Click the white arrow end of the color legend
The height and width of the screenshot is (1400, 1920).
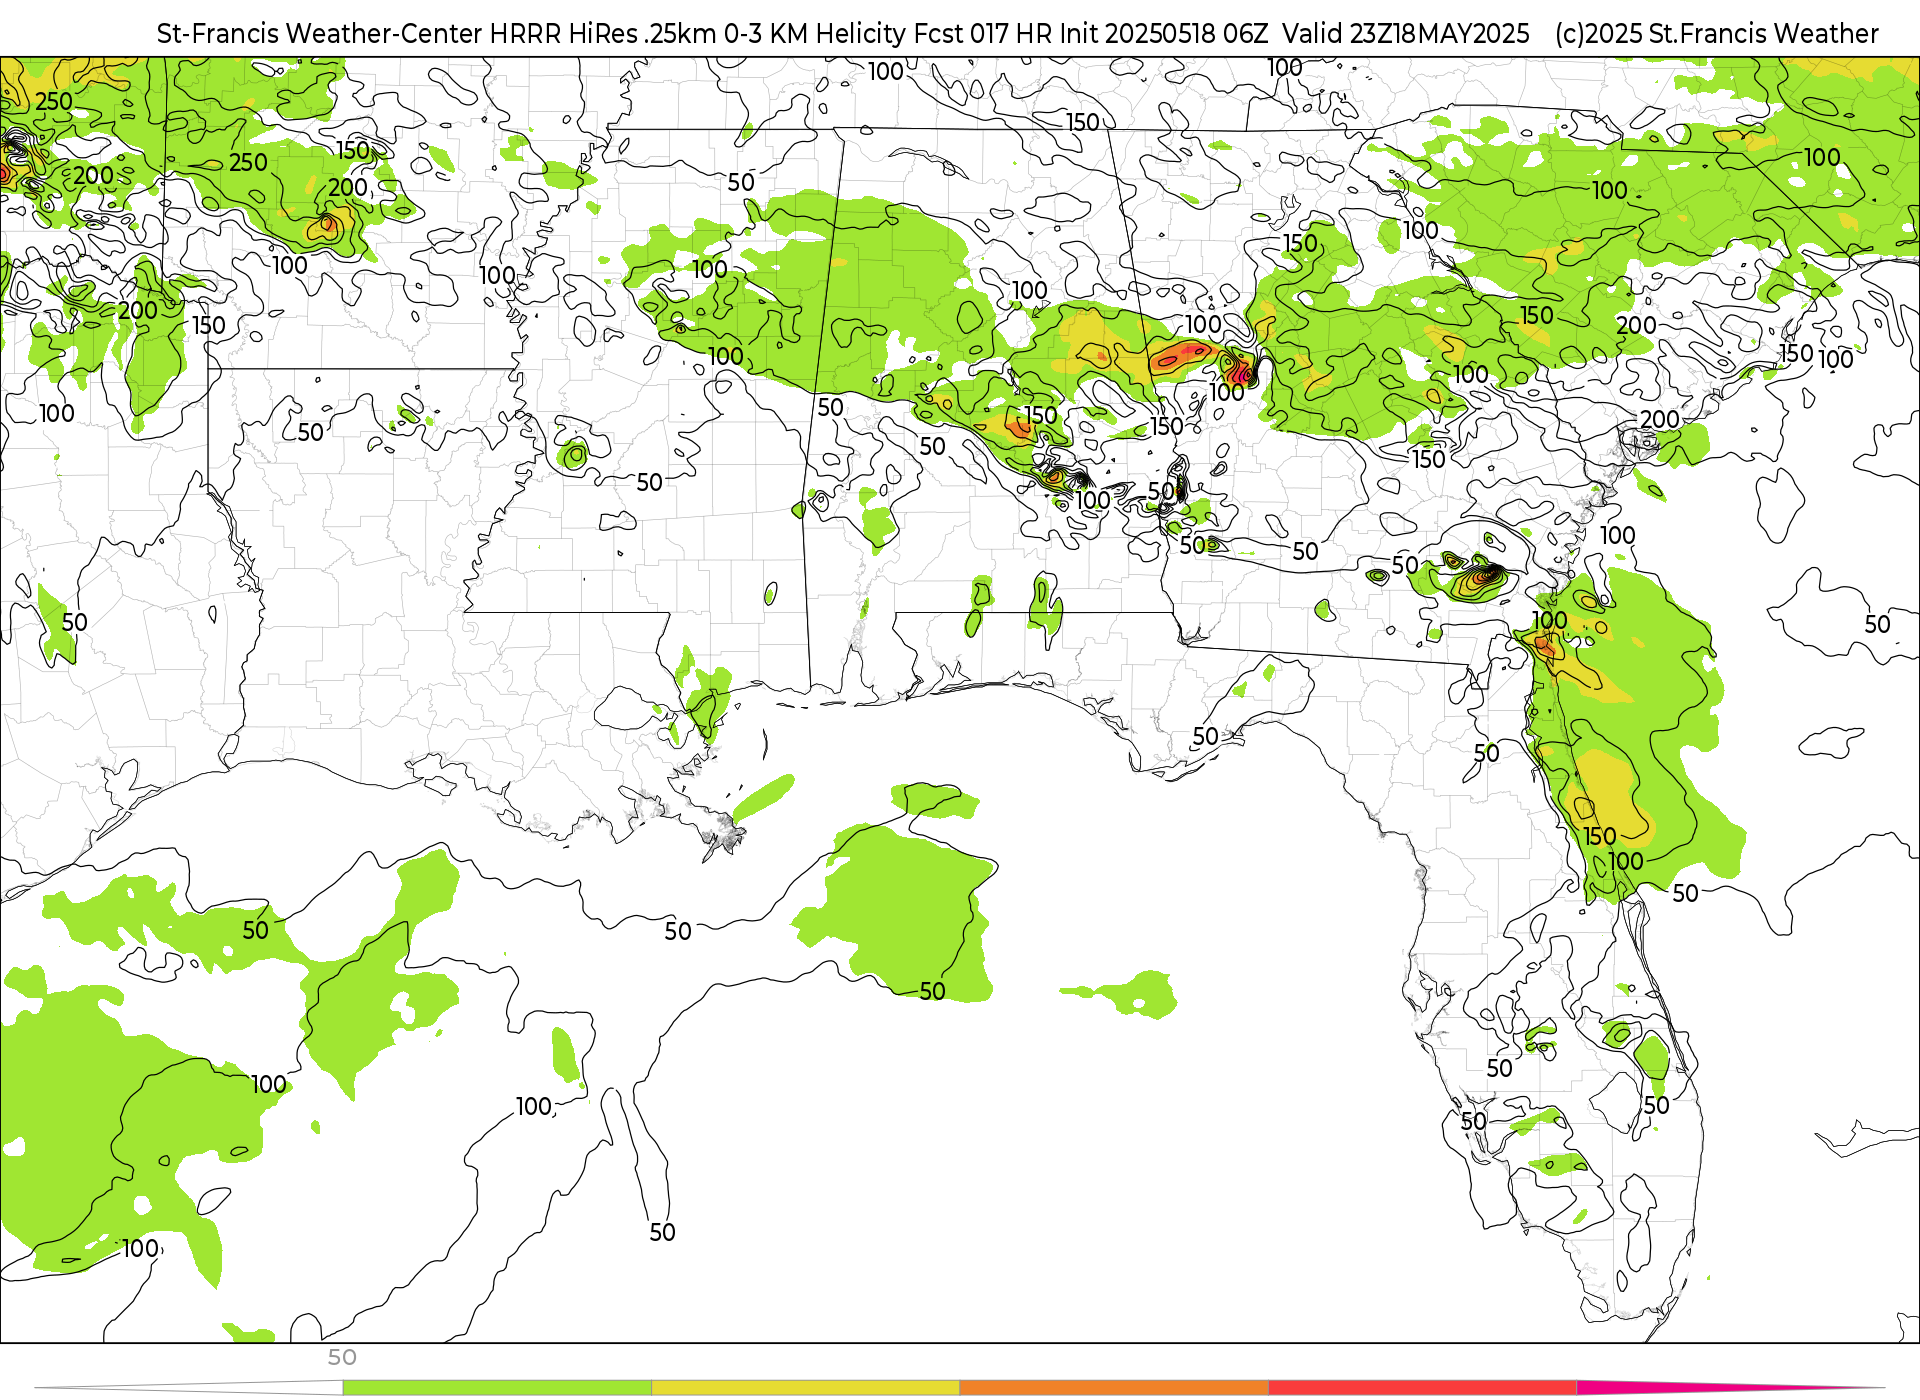190,1387
